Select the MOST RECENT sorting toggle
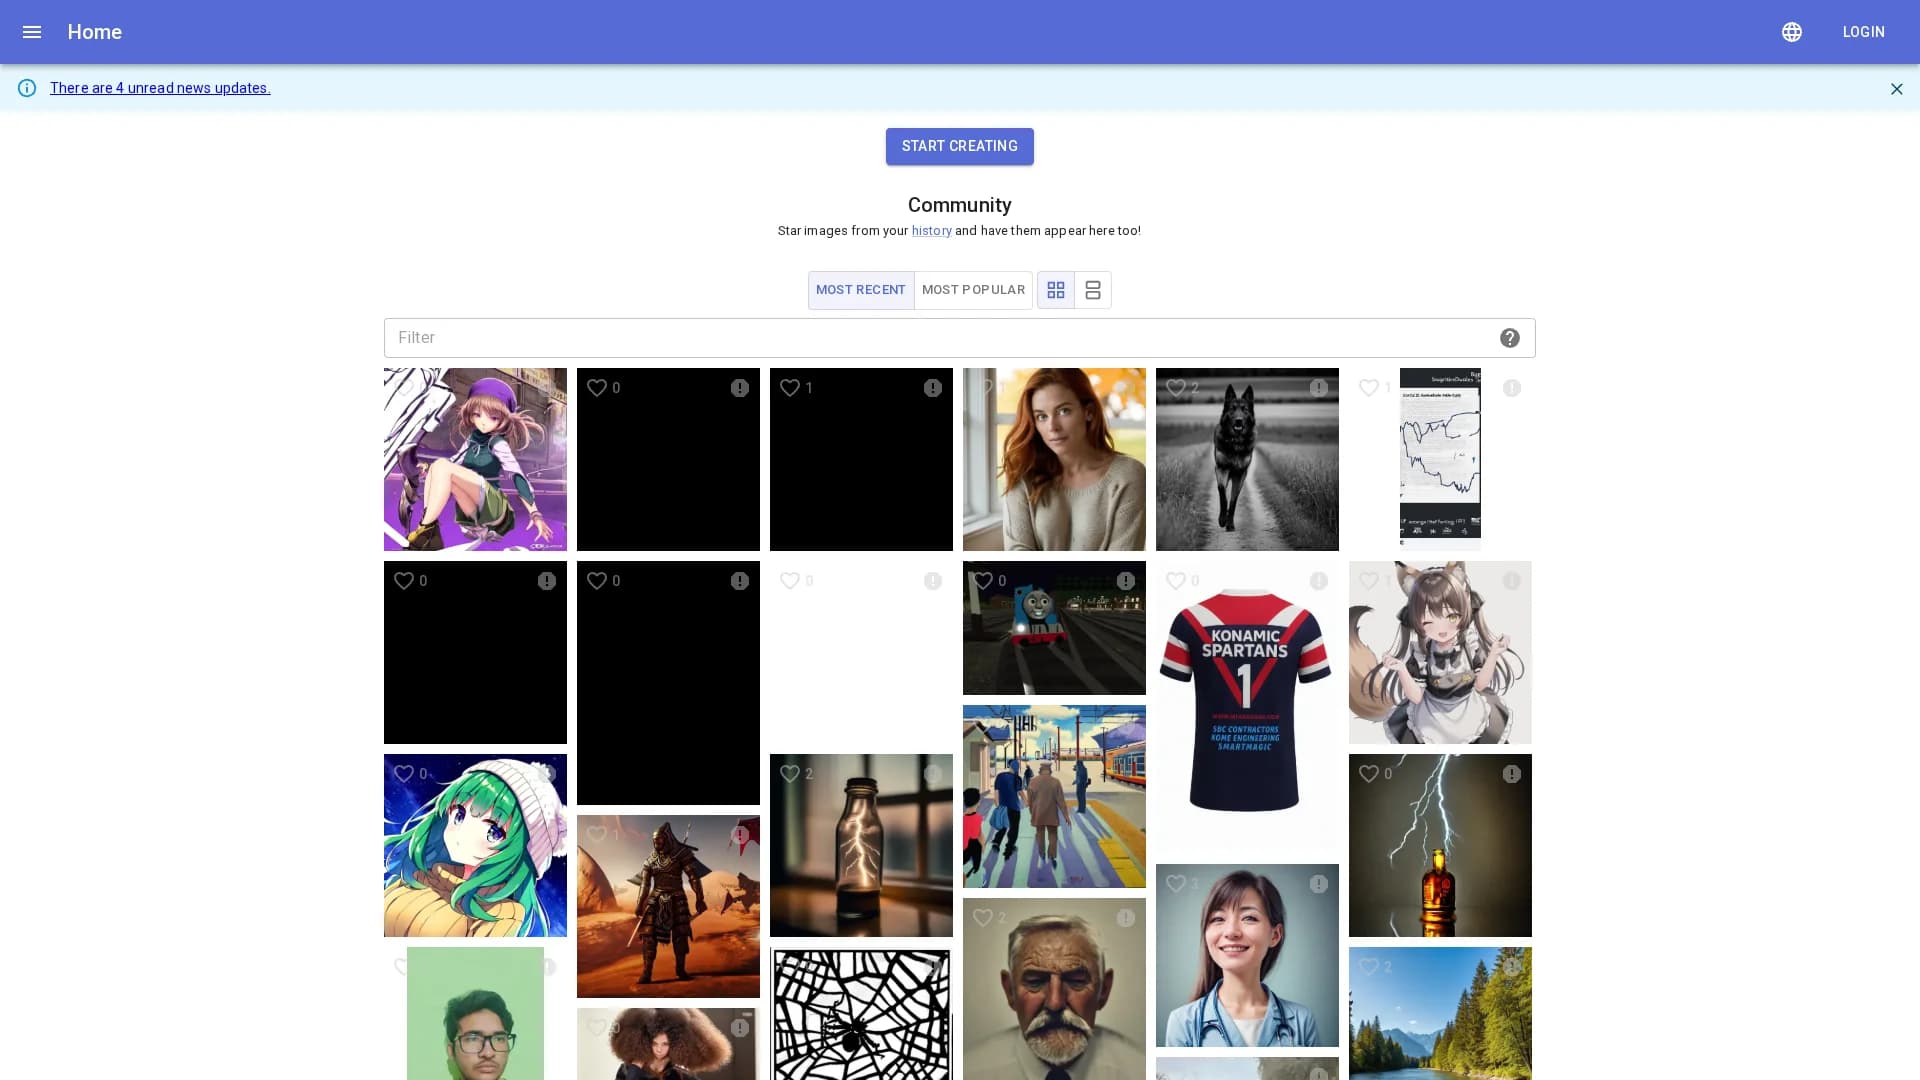 tap(861, 290)
